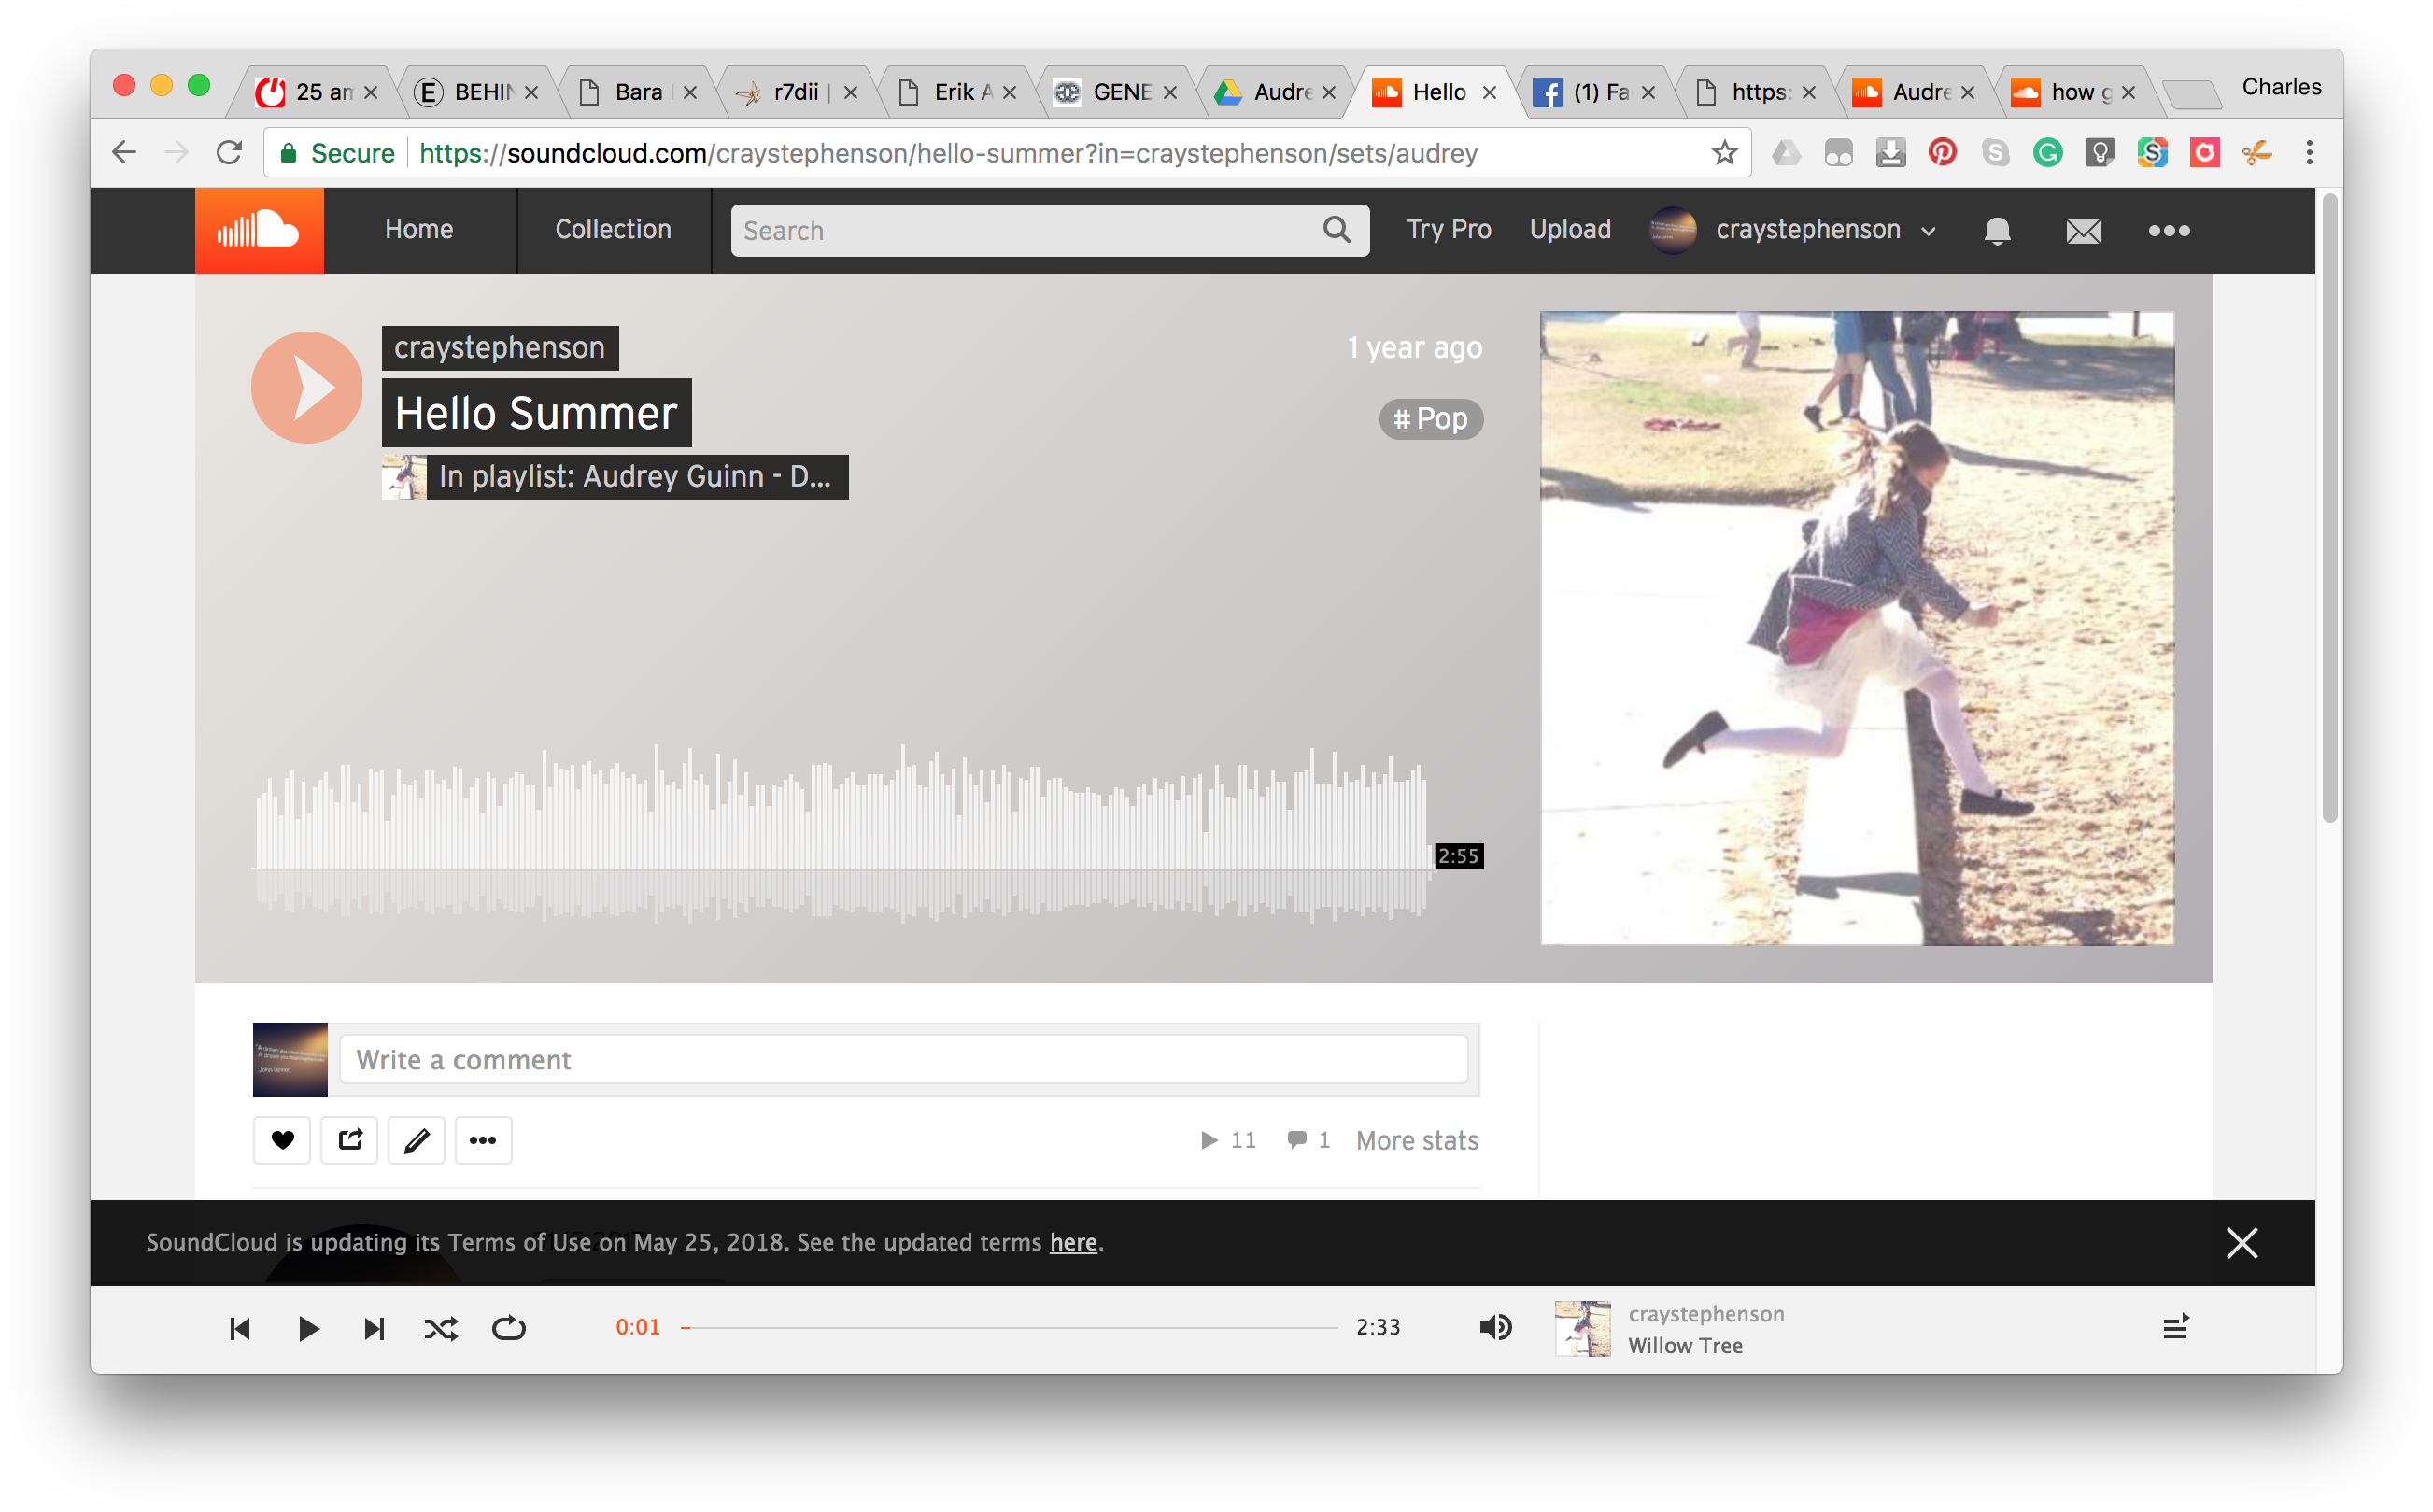Image resolution: width=2433 pixels, height=1512 pixels.
Task: Toggle repeat in the player
Action: [509, 1328]
